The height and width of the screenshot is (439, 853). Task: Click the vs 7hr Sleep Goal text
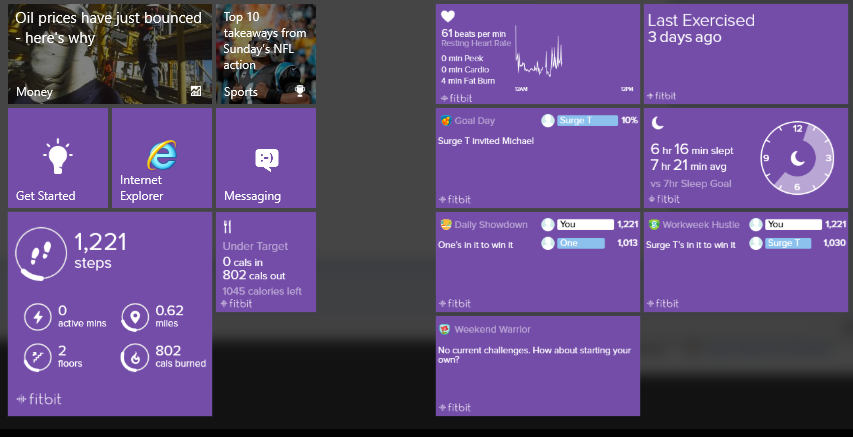pyautogui.click(x=691, y=184)
